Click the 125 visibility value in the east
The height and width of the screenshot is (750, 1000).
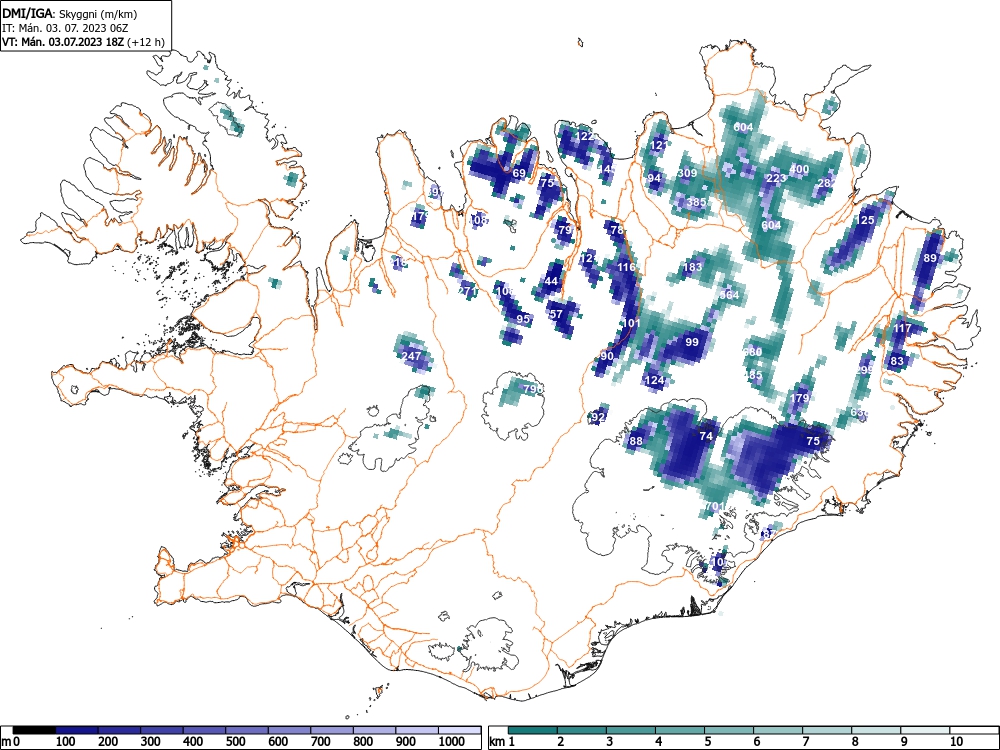(x=865, y=220)
